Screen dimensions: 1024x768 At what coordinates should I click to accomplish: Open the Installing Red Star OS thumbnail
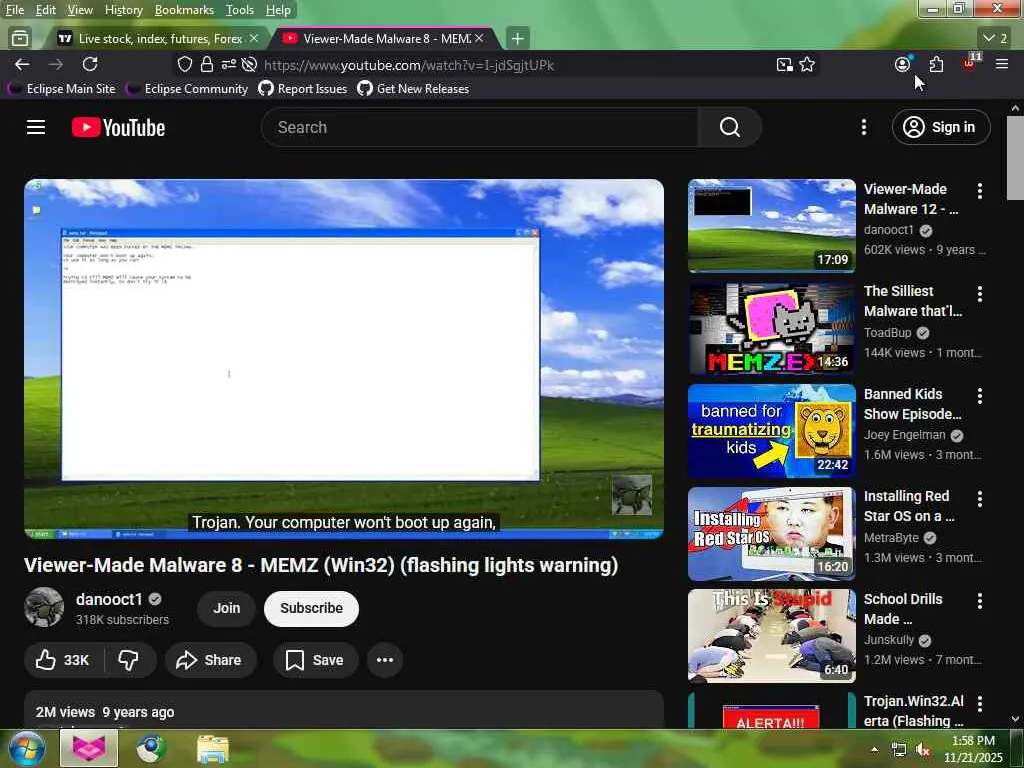771,534
